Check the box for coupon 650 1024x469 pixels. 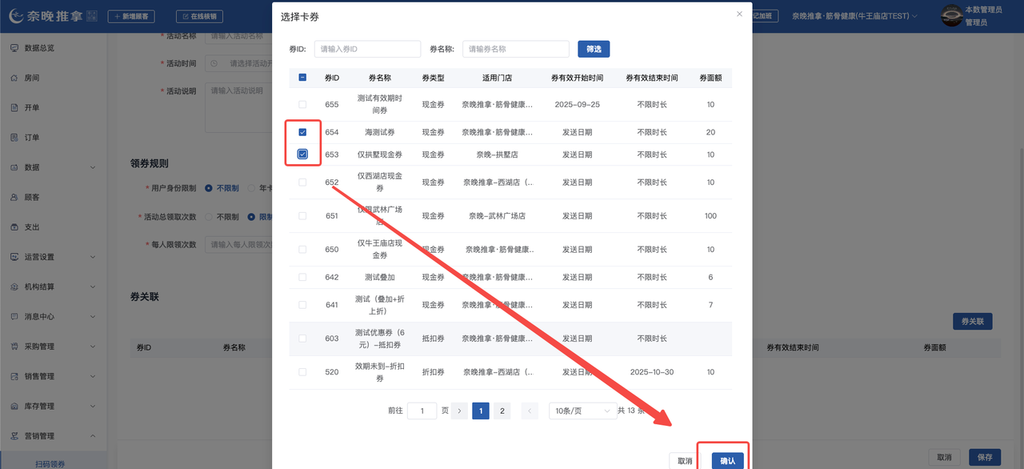(302, 250)
